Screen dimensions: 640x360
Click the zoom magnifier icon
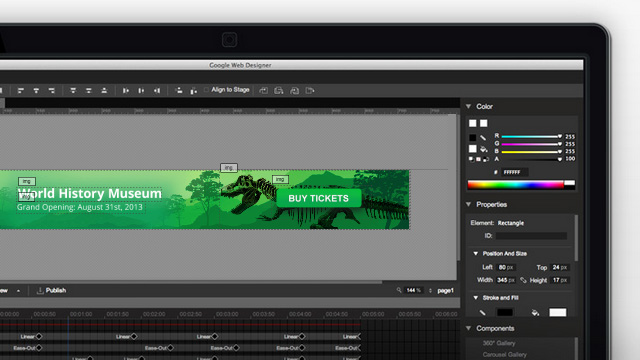coord(399,290)
